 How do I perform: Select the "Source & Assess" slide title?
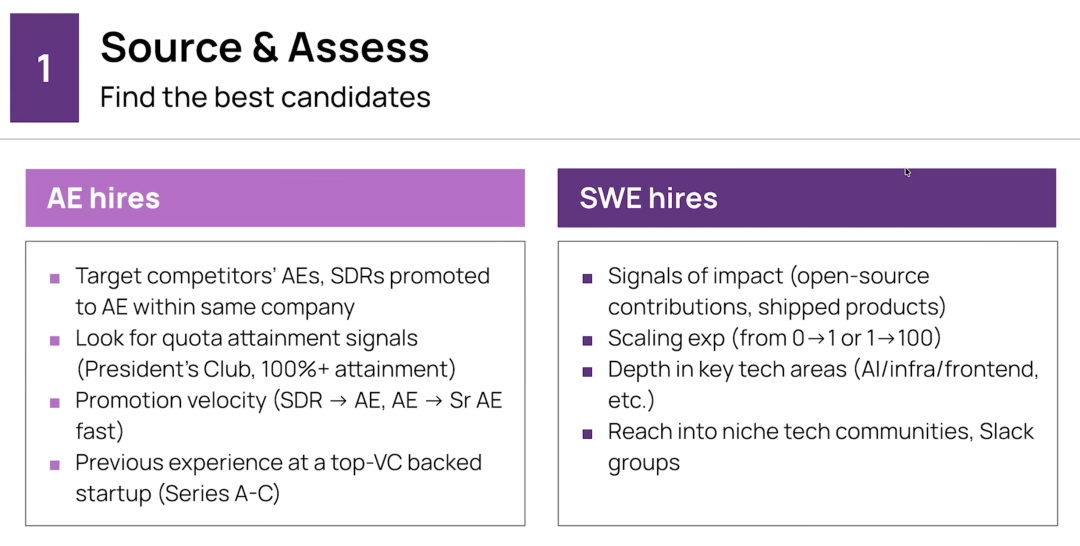tap(265, 47)
